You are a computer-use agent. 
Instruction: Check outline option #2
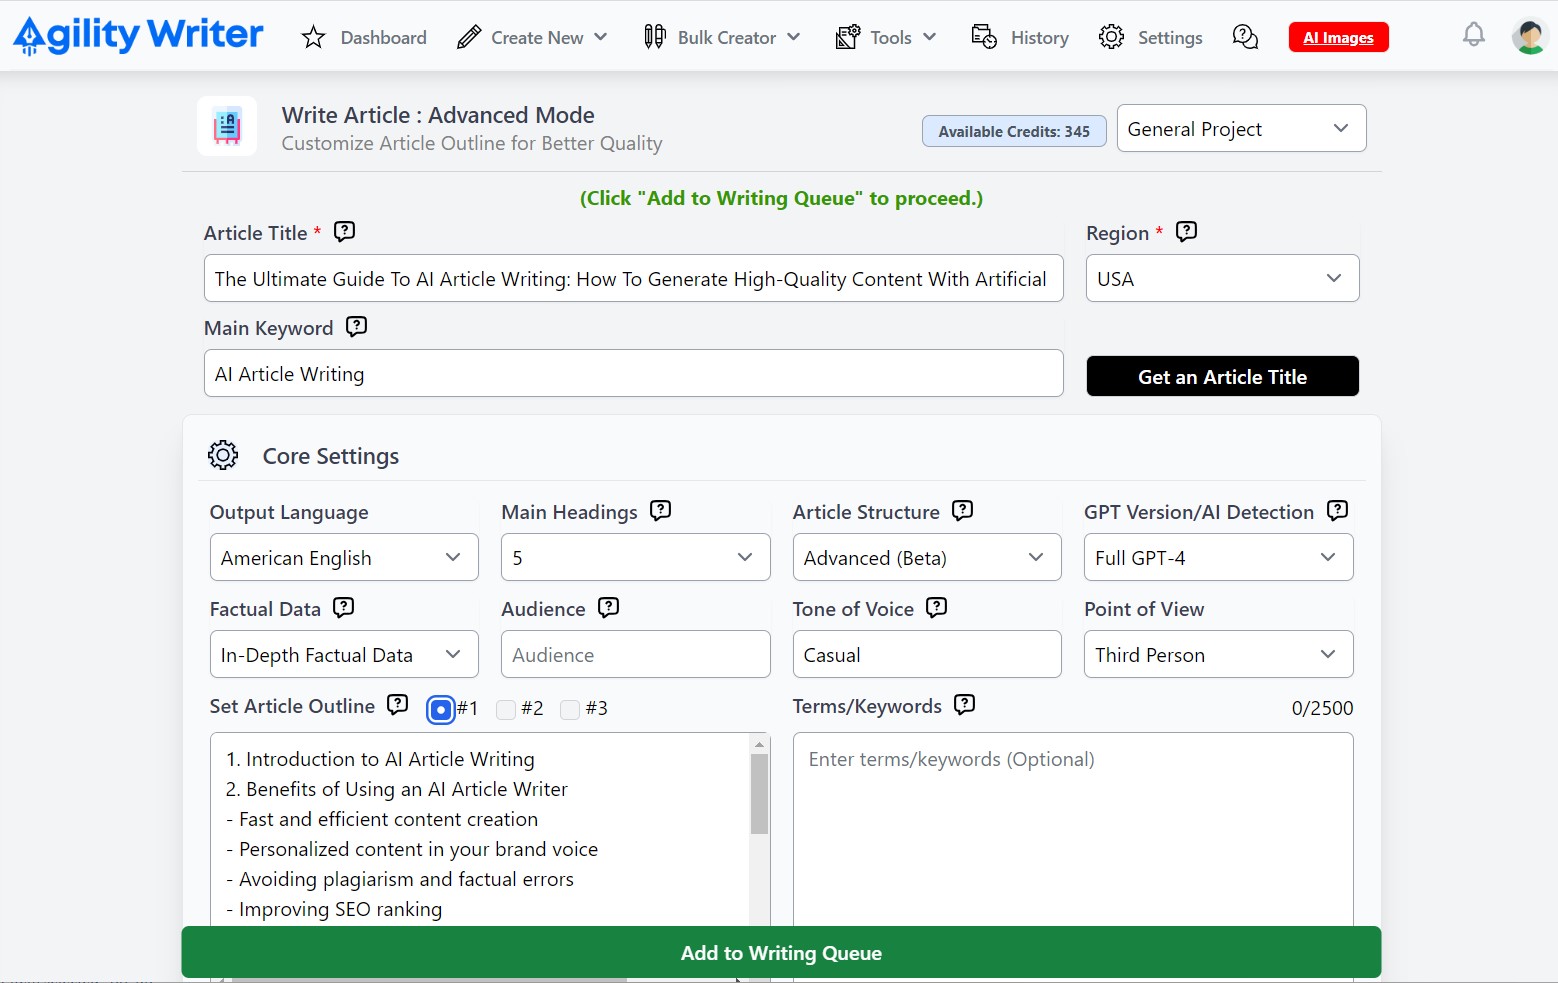[x=506, y=709]
